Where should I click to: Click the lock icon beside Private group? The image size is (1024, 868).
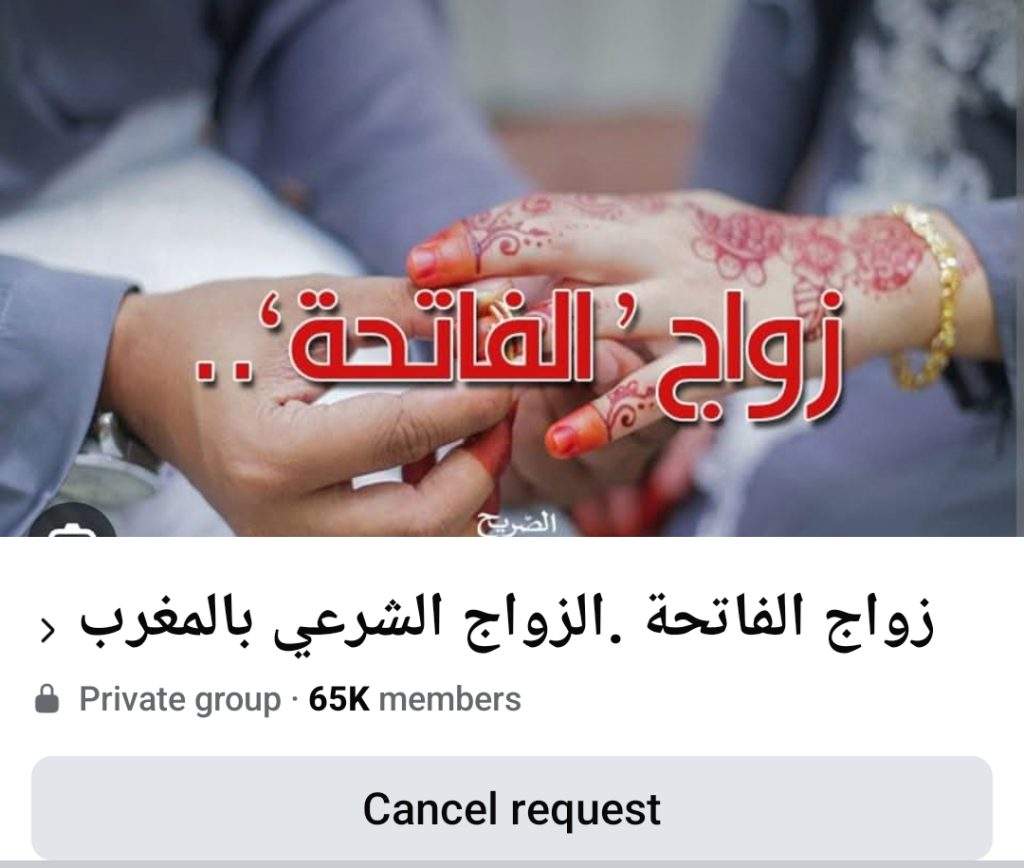[x=47, y=699]
